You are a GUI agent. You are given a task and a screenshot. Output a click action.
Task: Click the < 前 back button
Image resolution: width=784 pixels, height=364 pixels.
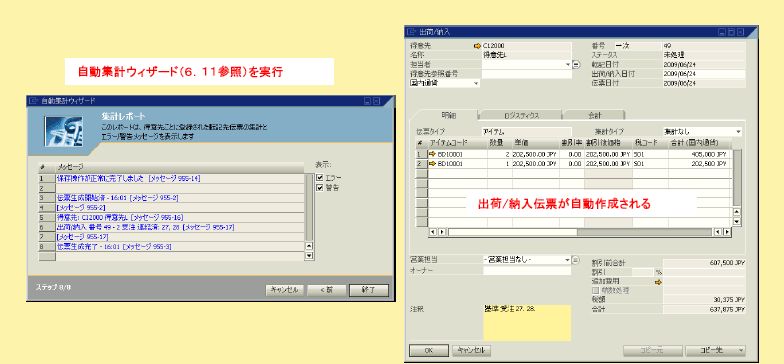tap(326, 290)
